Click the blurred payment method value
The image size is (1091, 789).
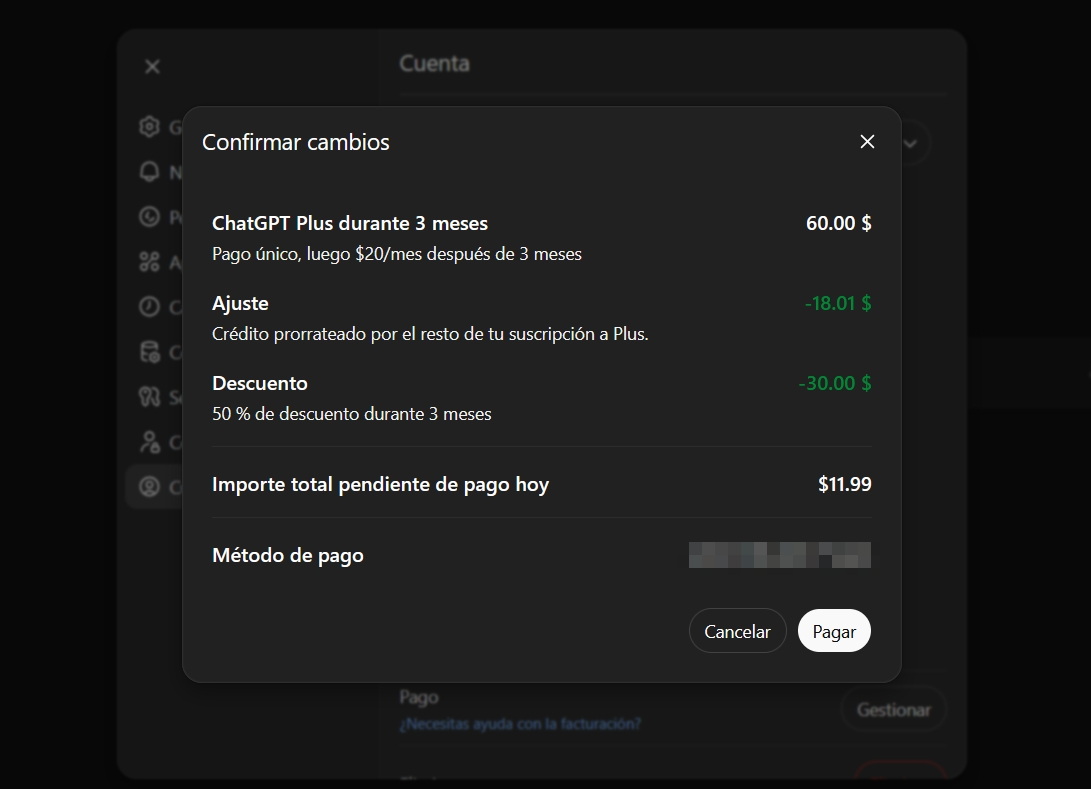pyautogui.click(x=780, y=555)
